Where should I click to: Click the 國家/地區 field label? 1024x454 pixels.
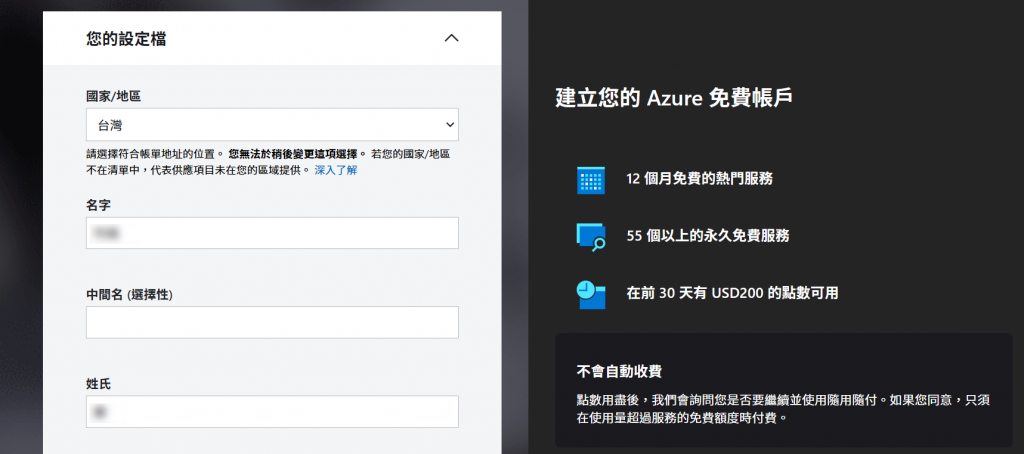click(114, 97)
